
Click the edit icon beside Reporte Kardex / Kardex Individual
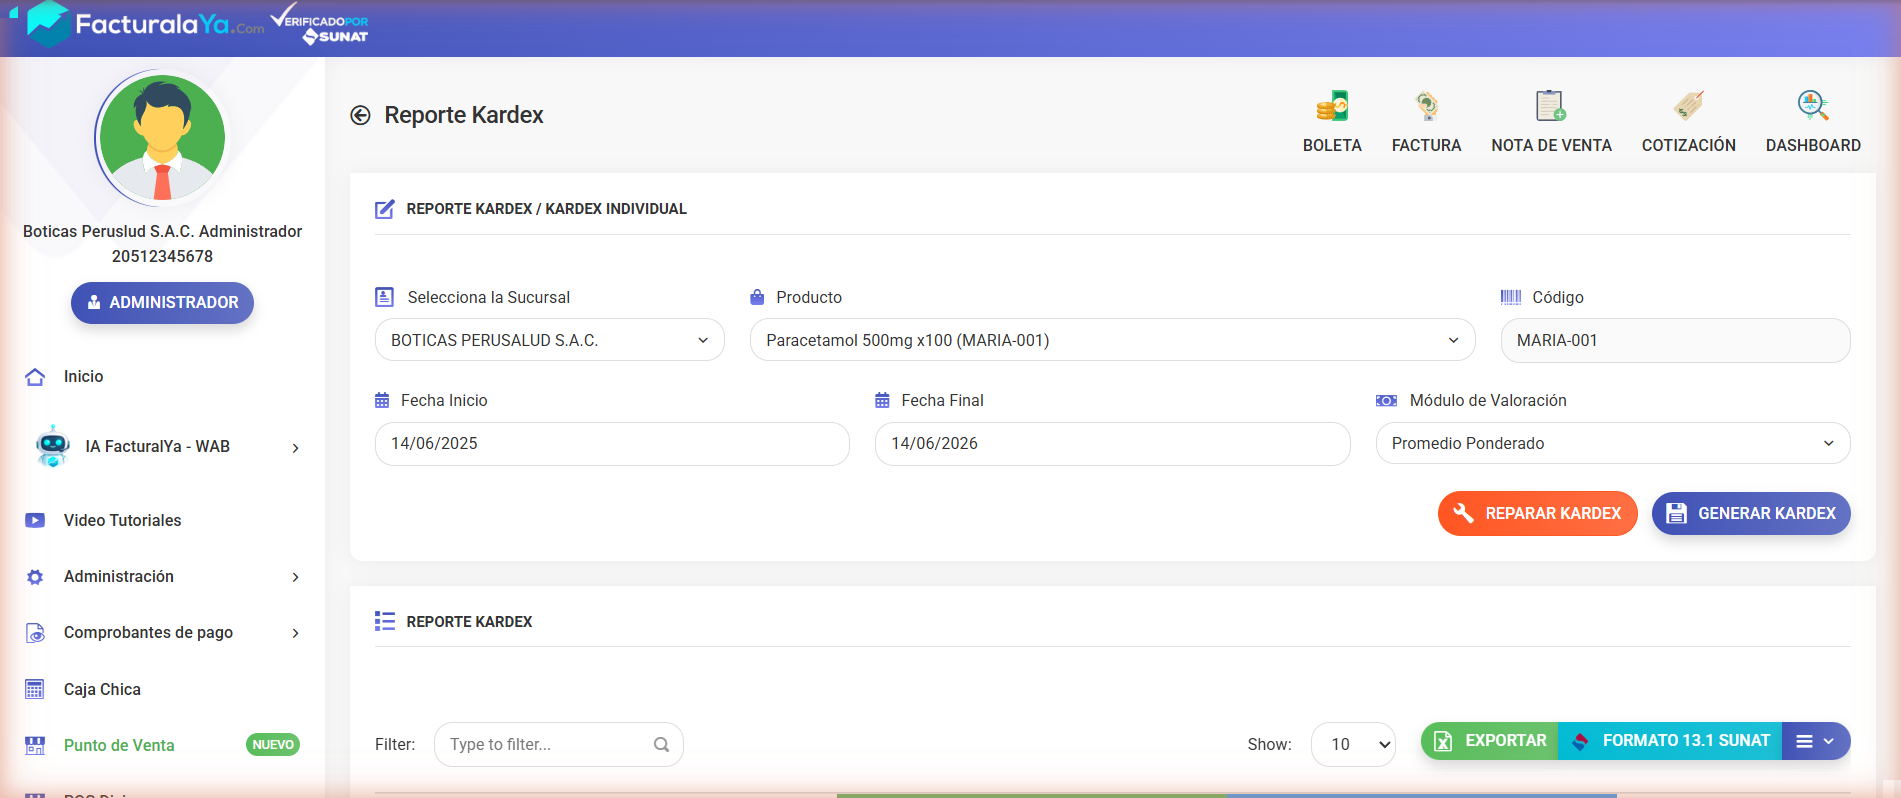point(384,209)
